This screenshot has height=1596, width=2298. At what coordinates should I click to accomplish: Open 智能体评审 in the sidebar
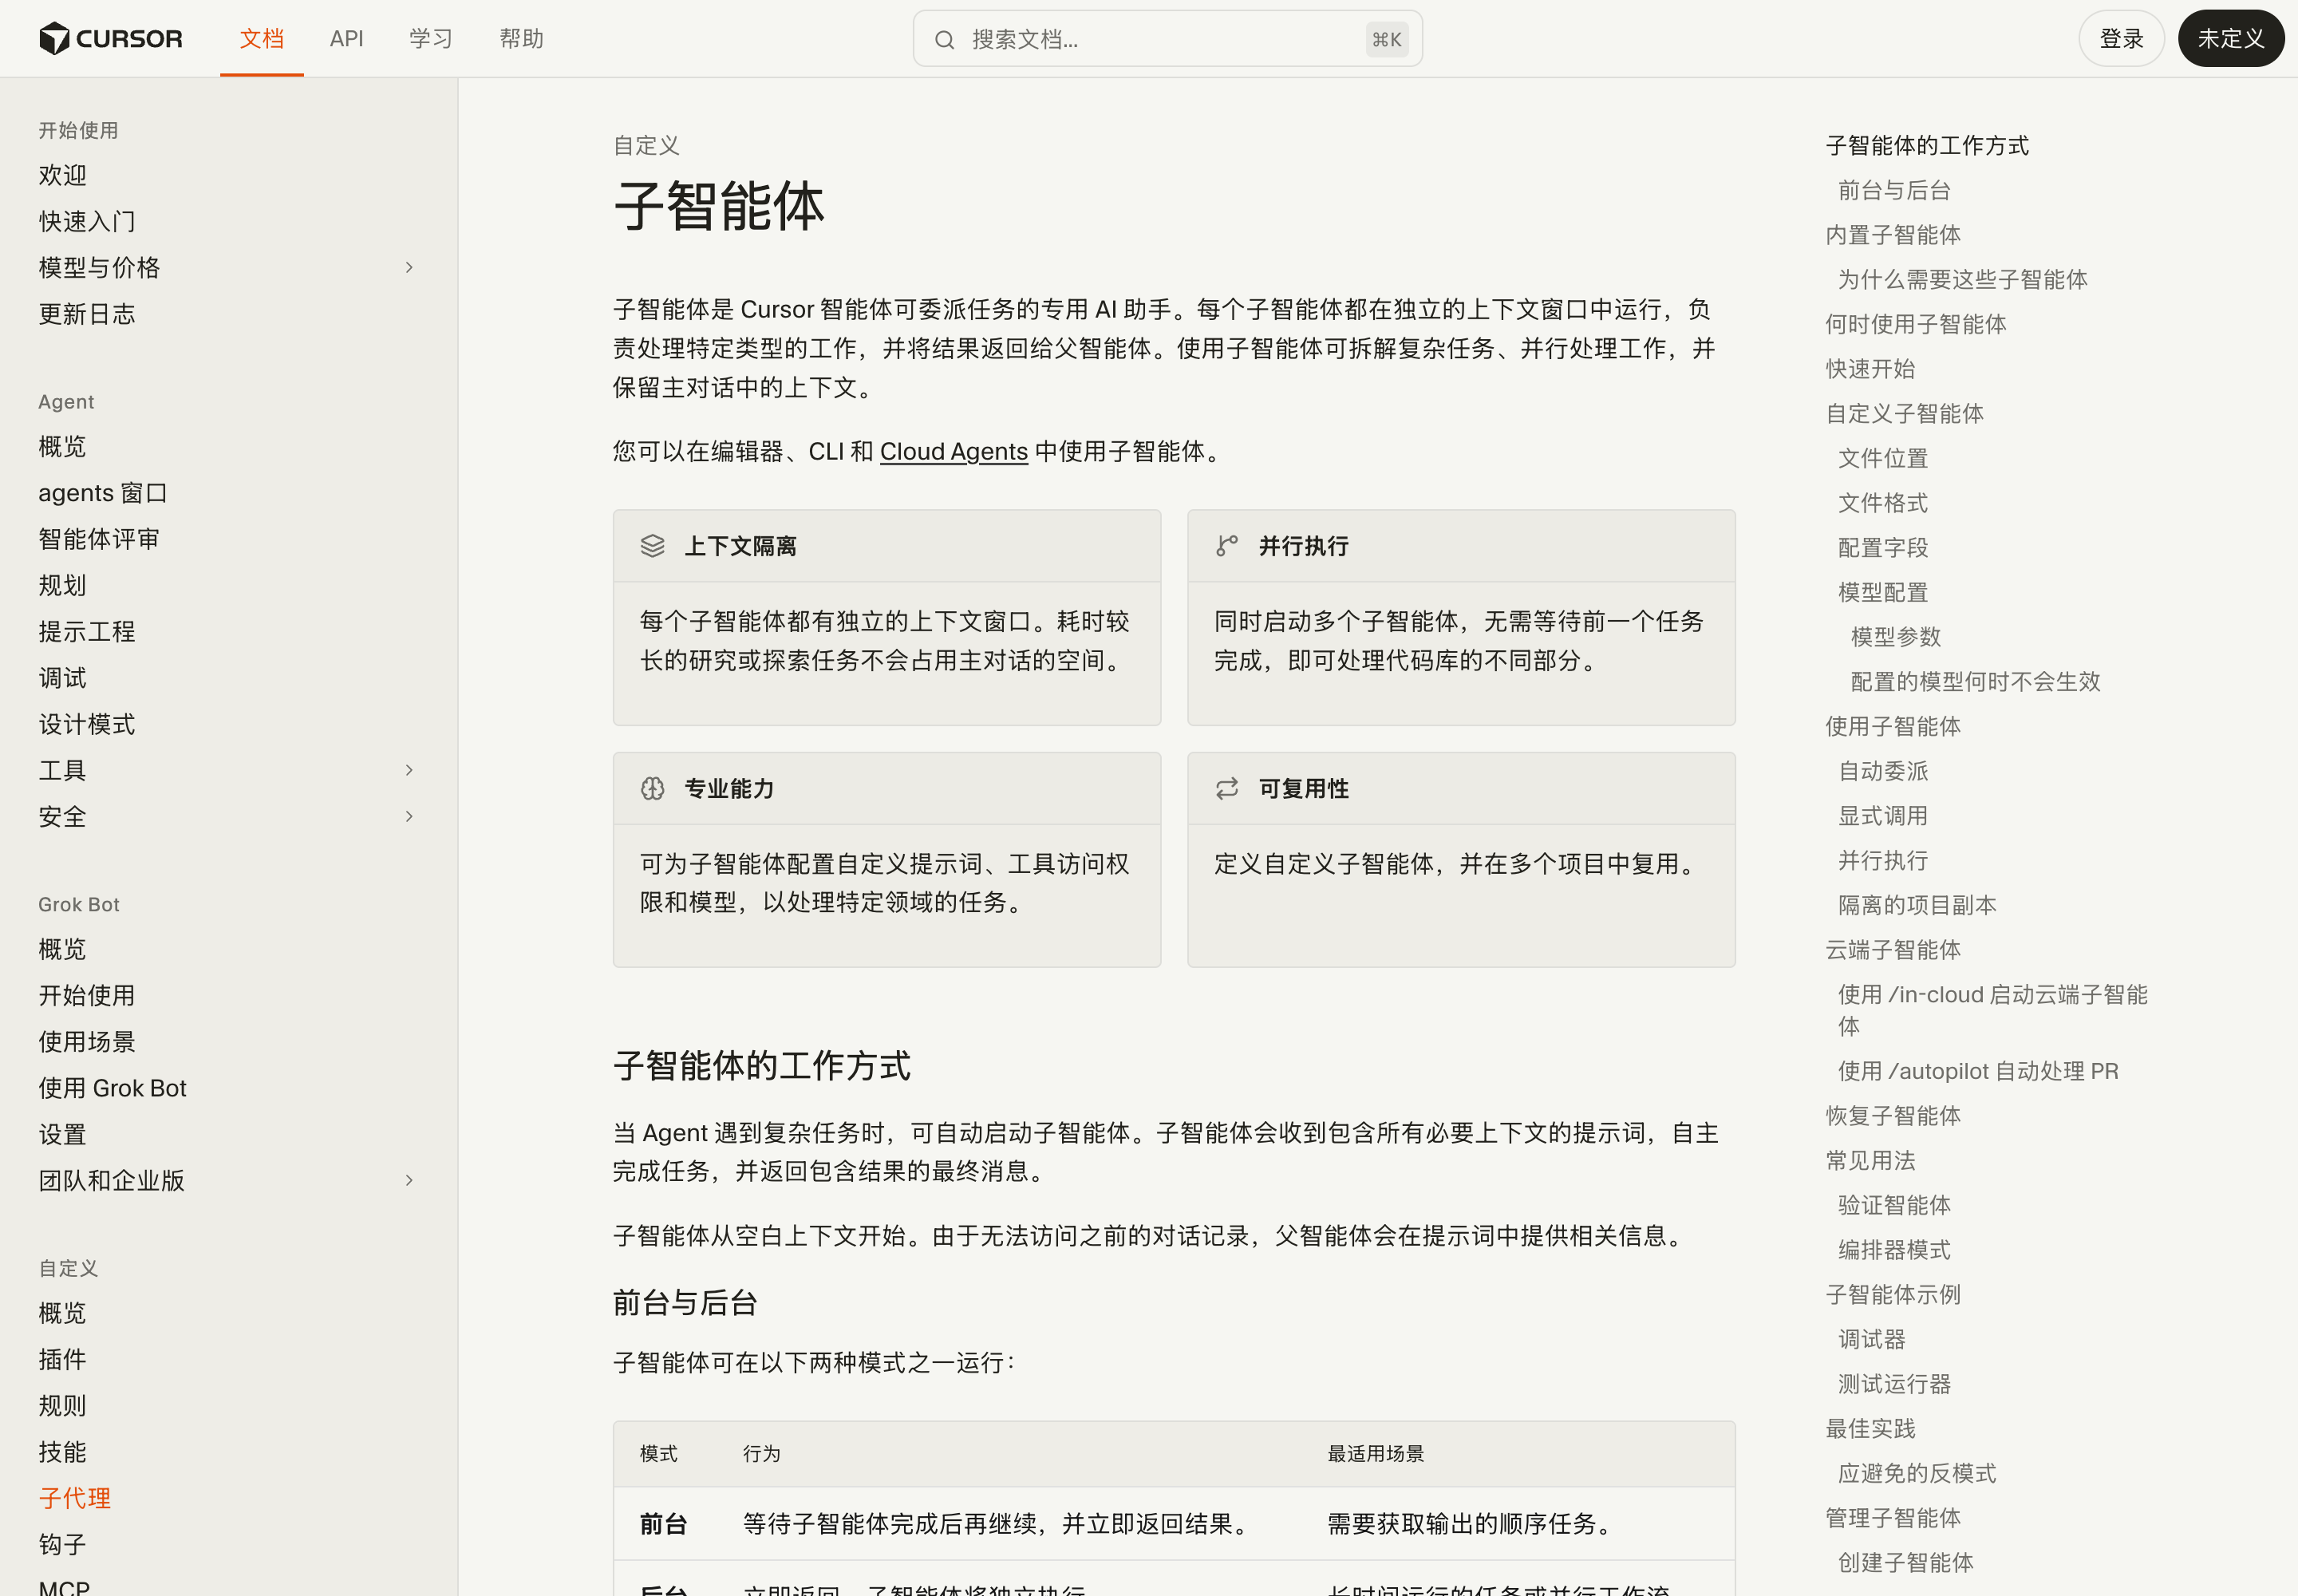coord(99,540)
